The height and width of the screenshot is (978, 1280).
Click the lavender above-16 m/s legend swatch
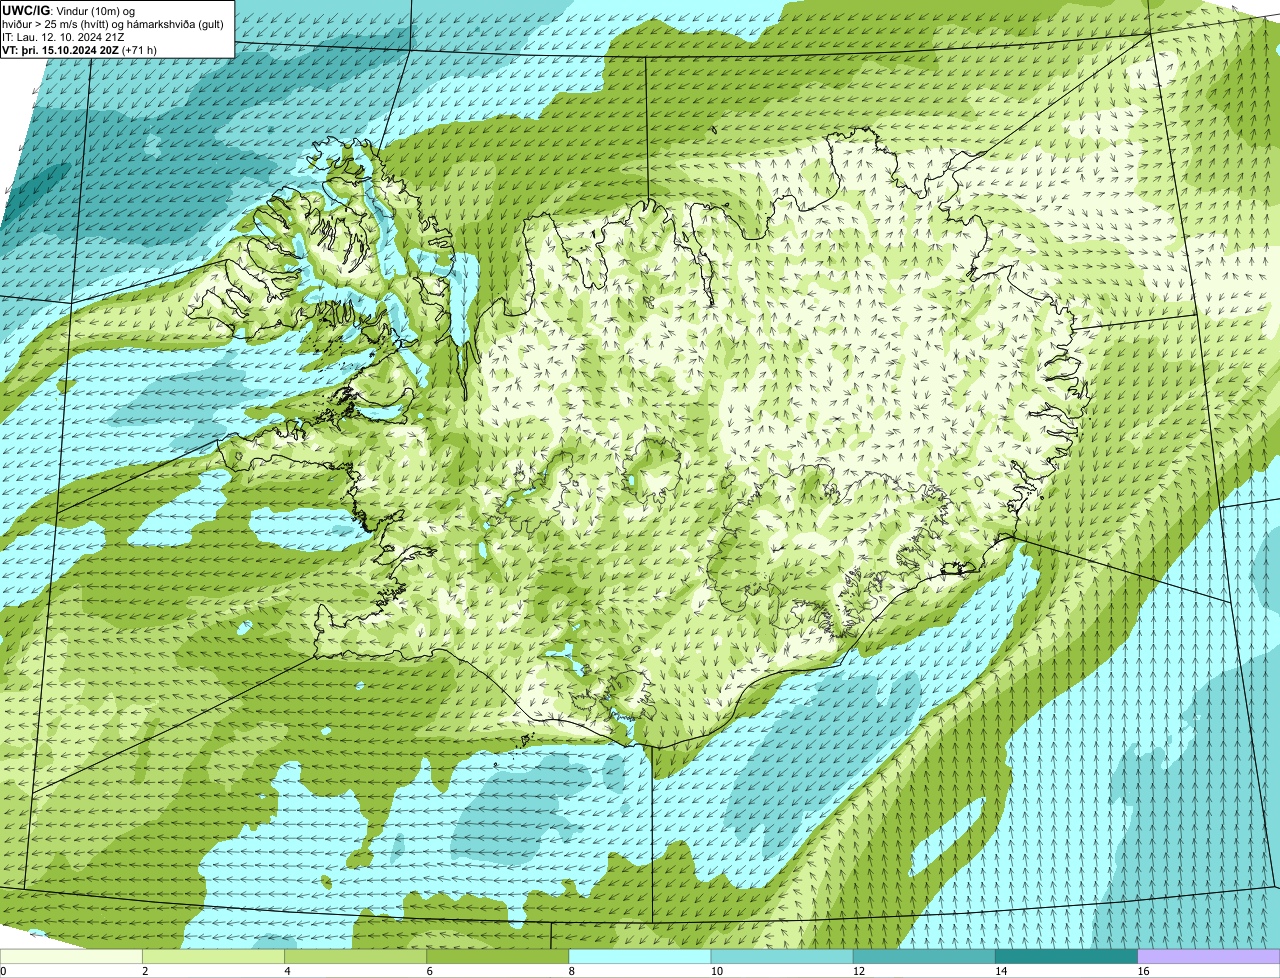(x=1209, y=956)
